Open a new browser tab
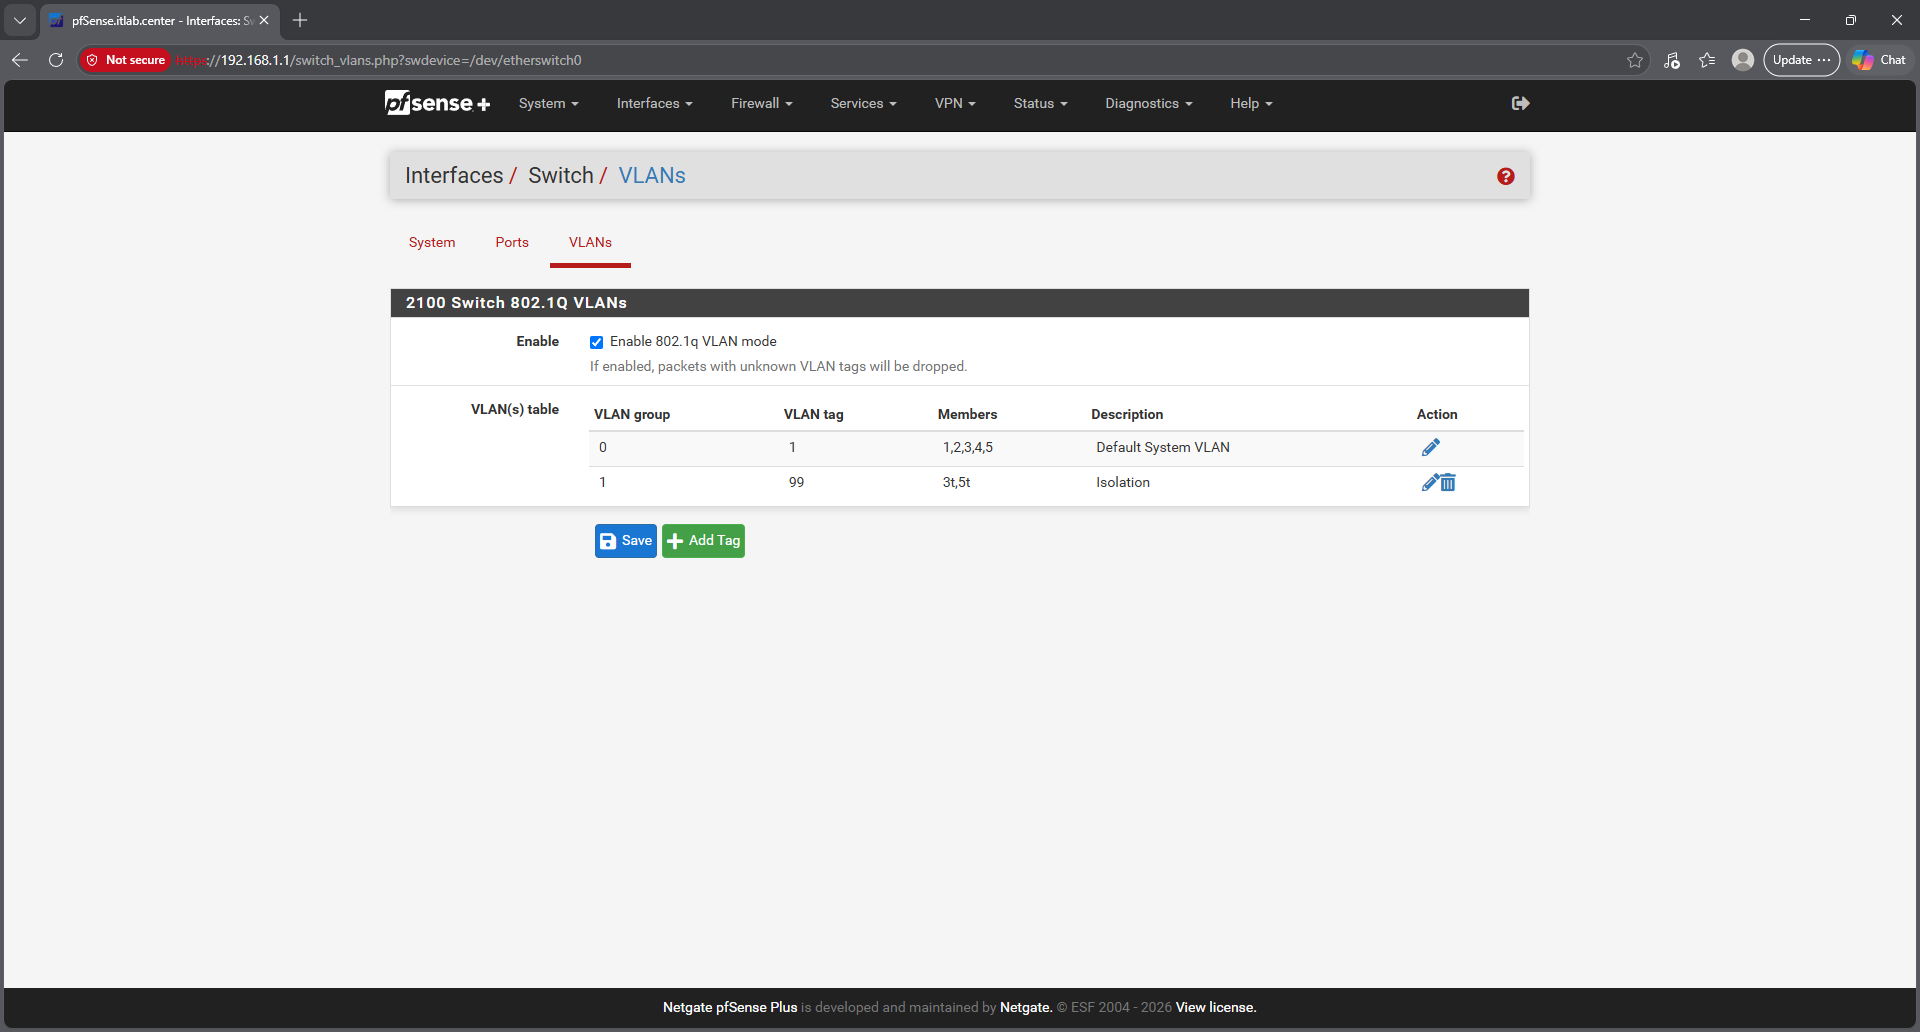This screenshot has width=1920, height=1032. click(300, 20)
